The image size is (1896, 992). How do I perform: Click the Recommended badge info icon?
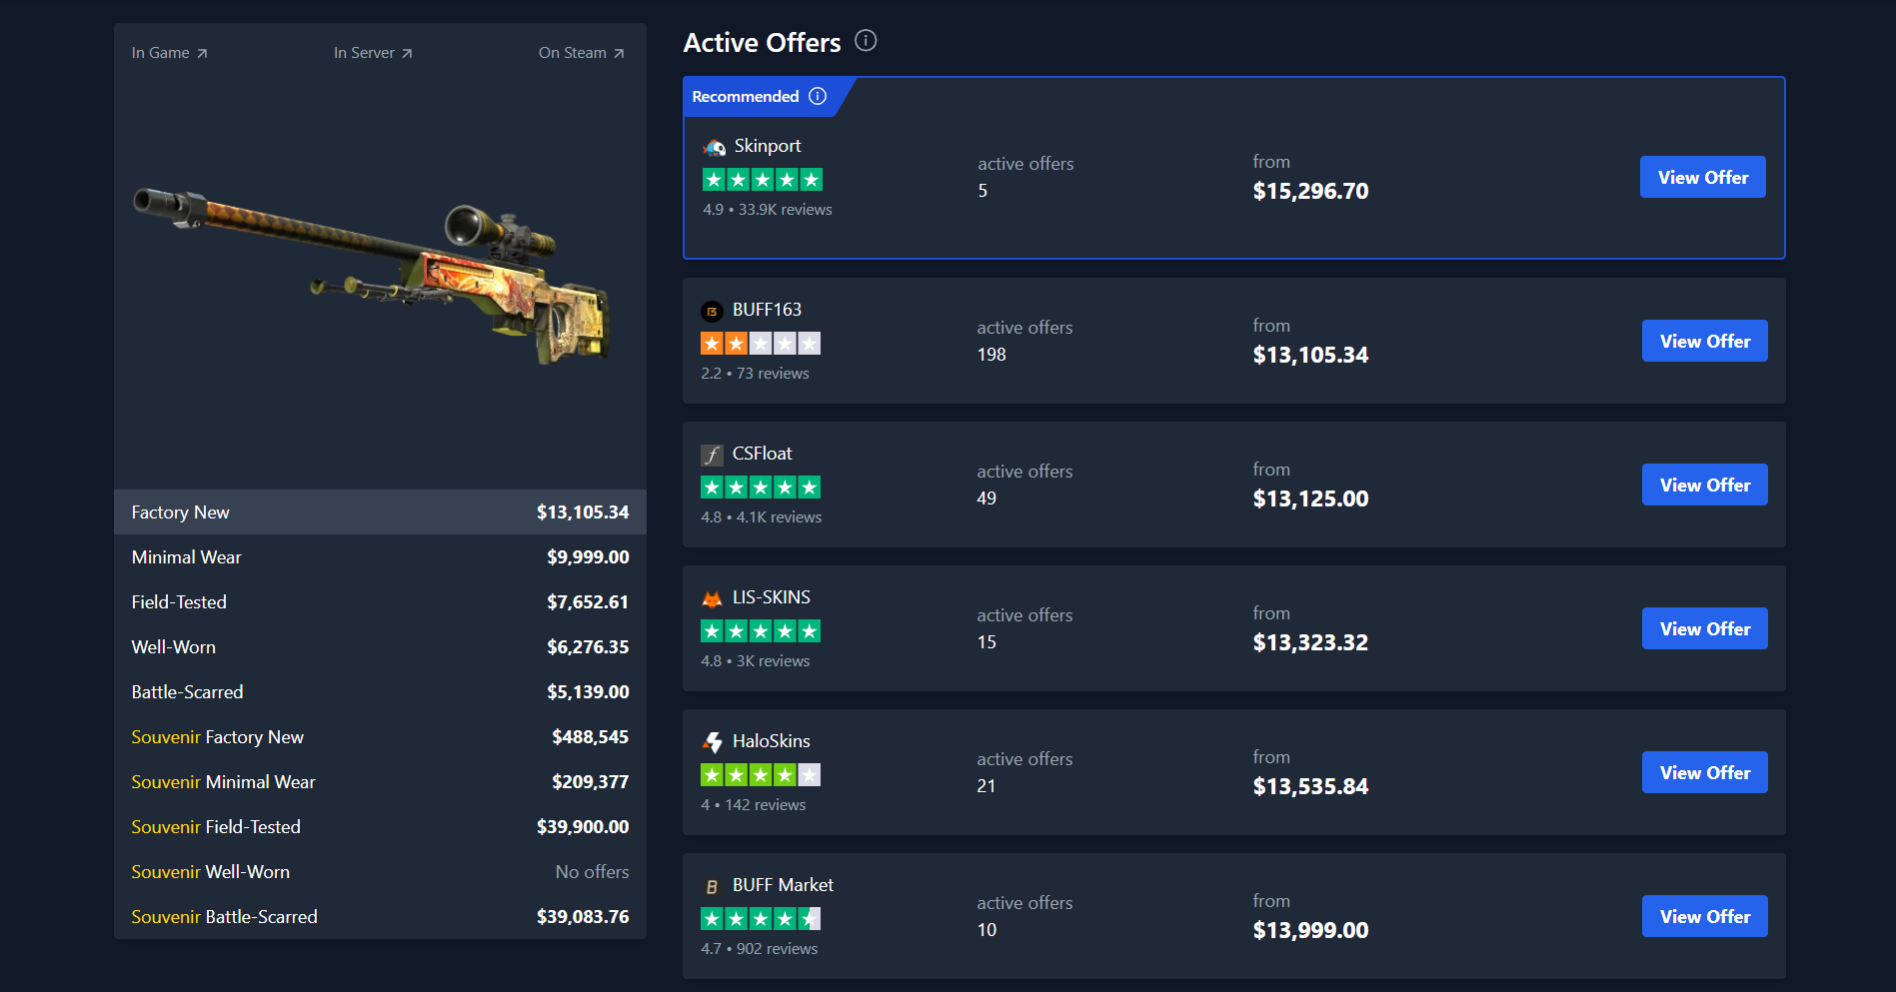[x=818, y=96]
